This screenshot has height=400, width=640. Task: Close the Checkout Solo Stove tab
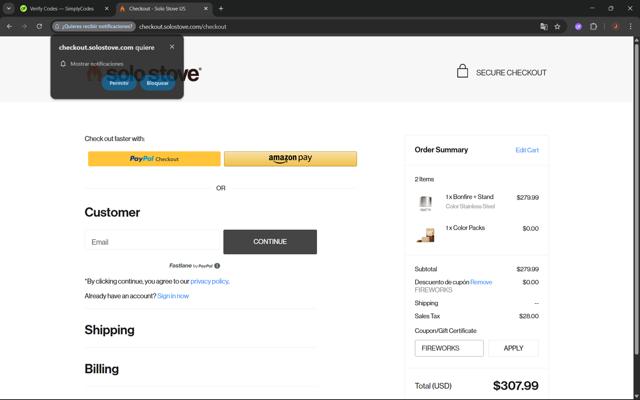tap(206, 9)
